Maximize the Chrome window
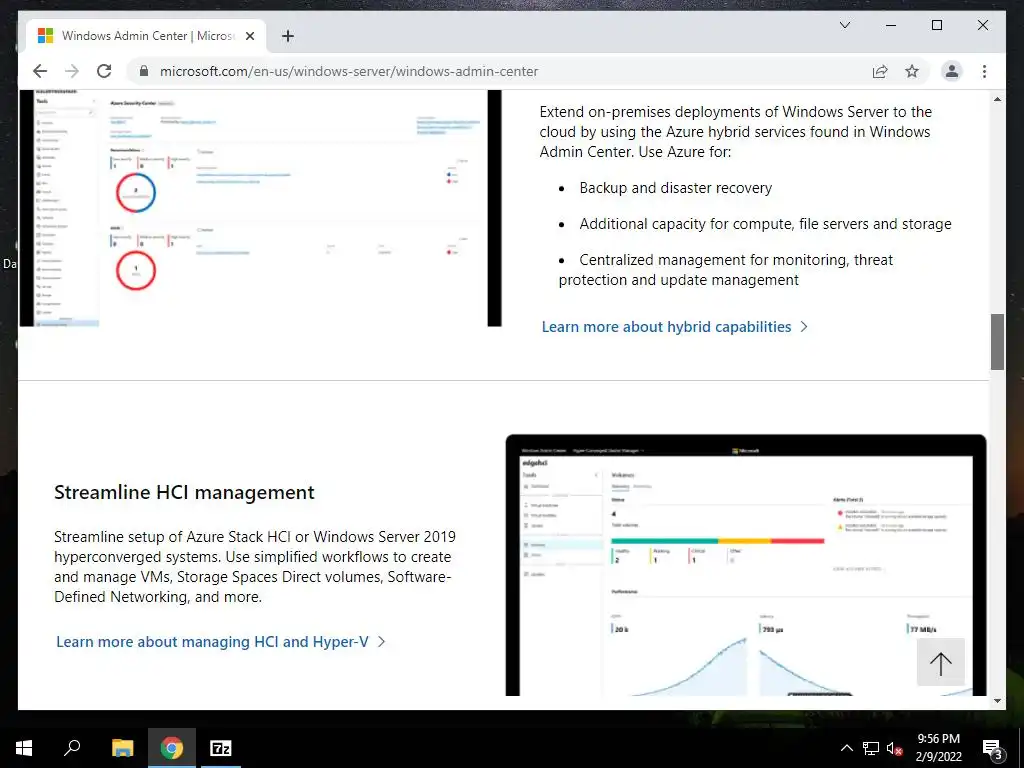The height and width of the screenshot is (768, 1024). point(936,25)
